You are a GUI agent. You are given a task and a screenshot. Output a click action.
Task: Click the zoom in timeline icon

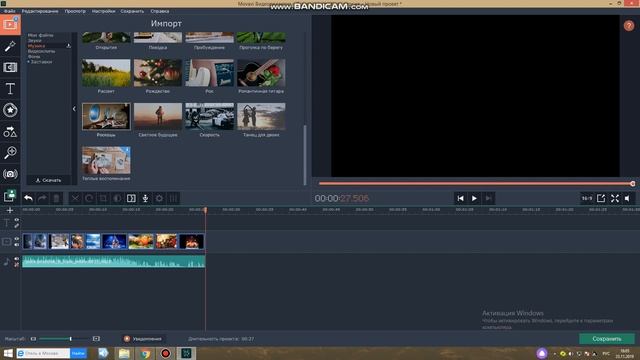[96, 339]
